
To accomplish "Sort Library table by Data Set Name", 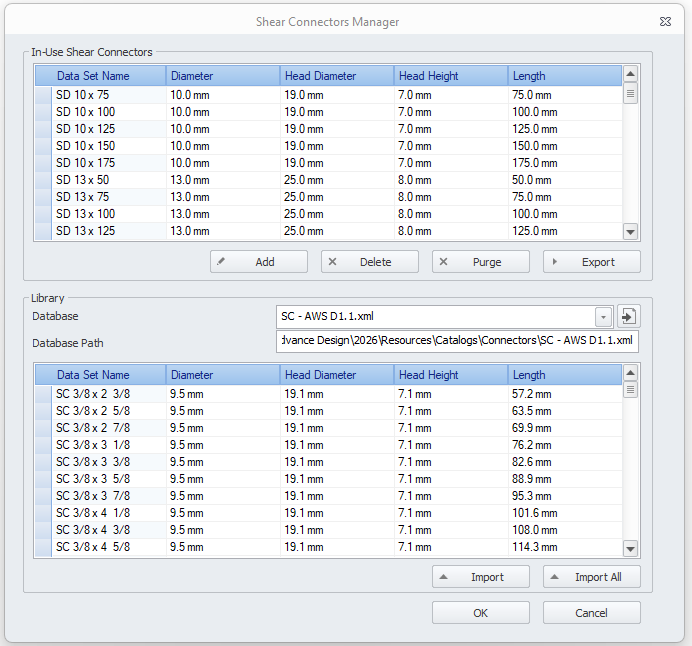I will tap(101, 375).
